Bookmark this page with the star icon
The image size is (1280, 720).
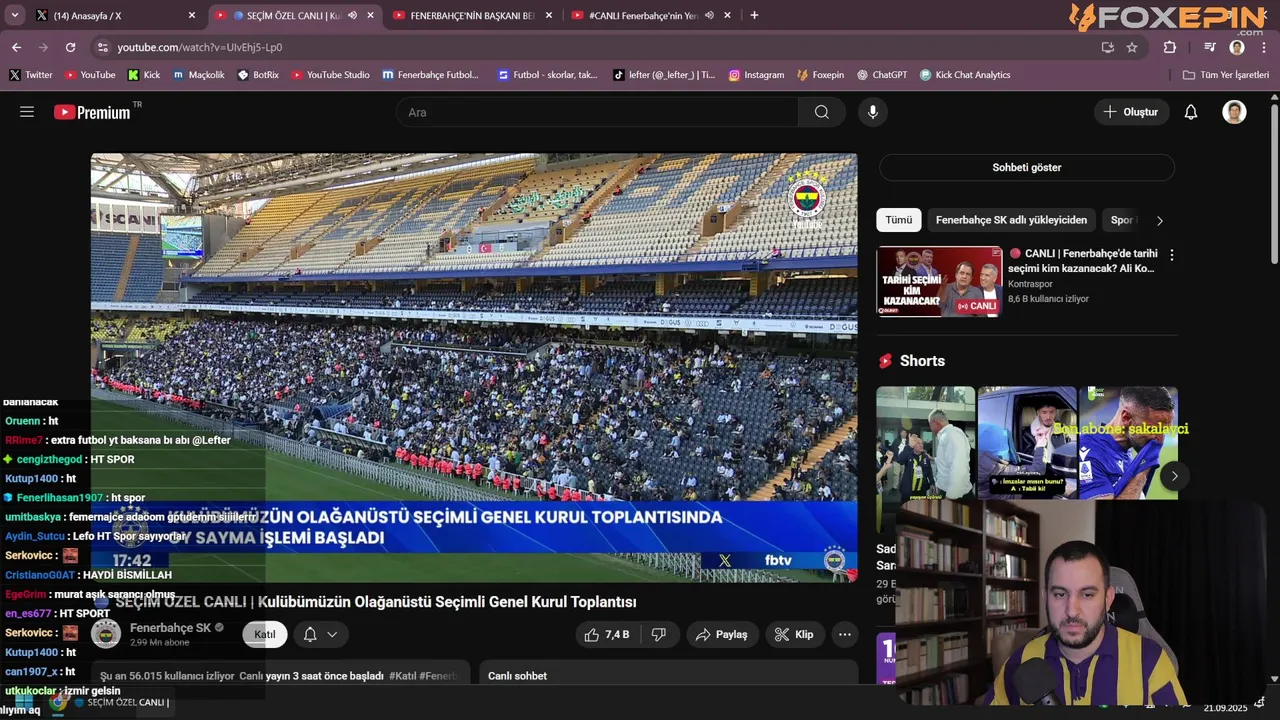[1132, 47]
